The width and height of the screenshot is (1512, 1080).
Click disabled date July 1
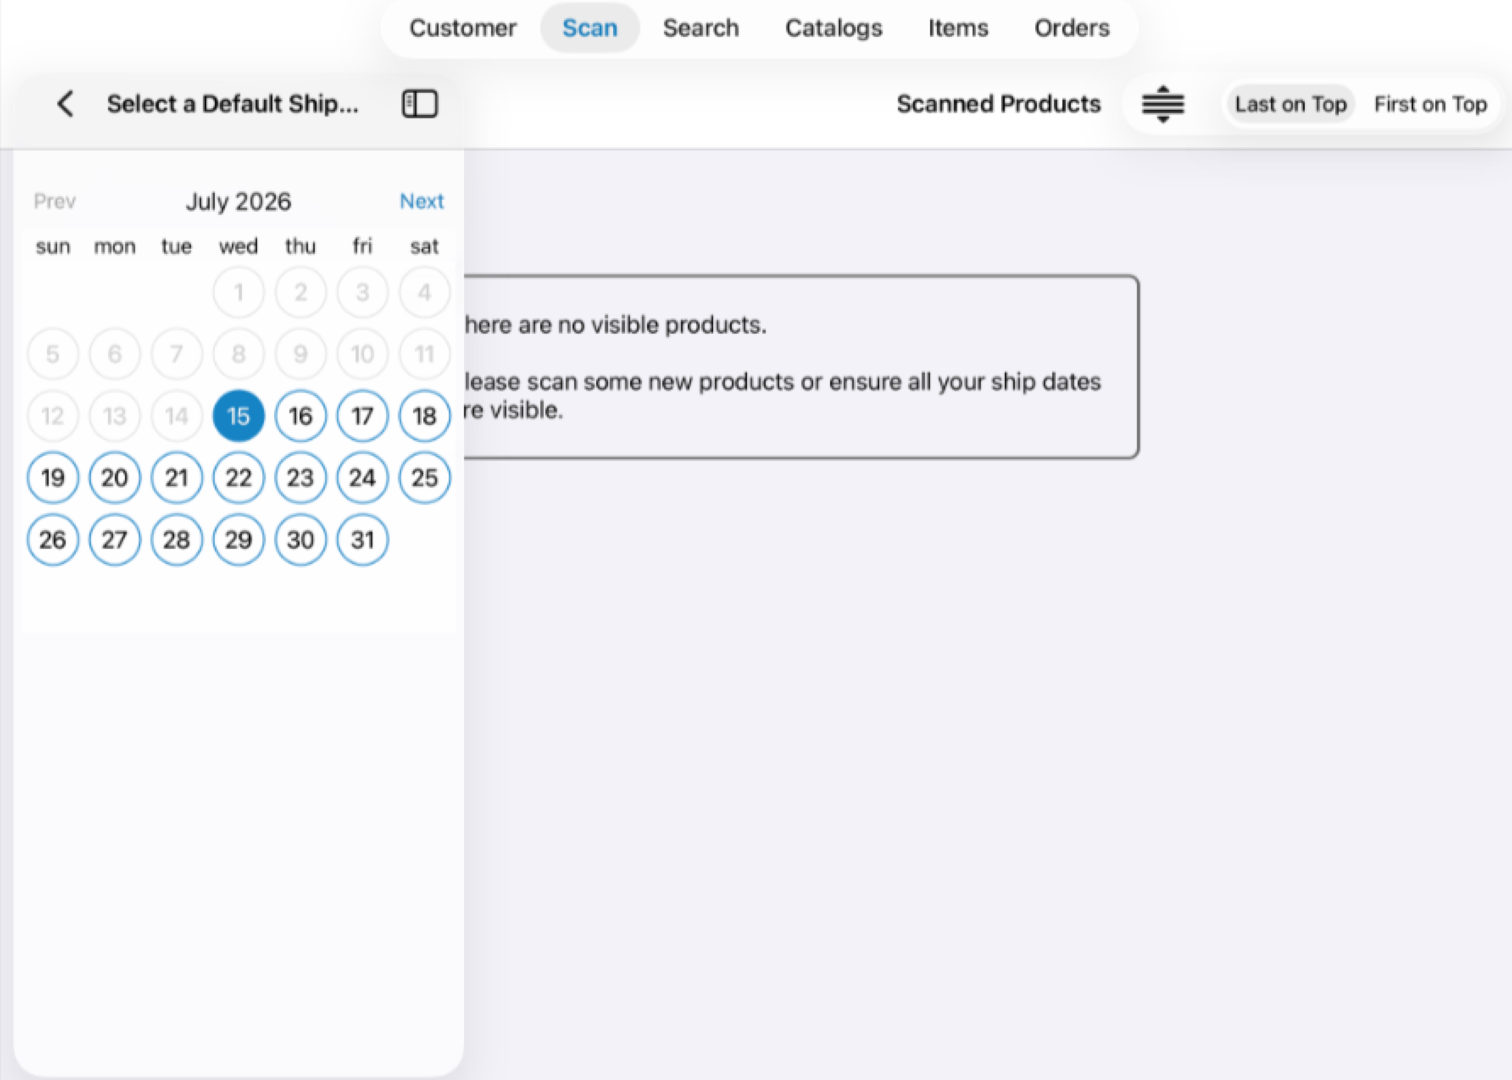click(238, 292)
